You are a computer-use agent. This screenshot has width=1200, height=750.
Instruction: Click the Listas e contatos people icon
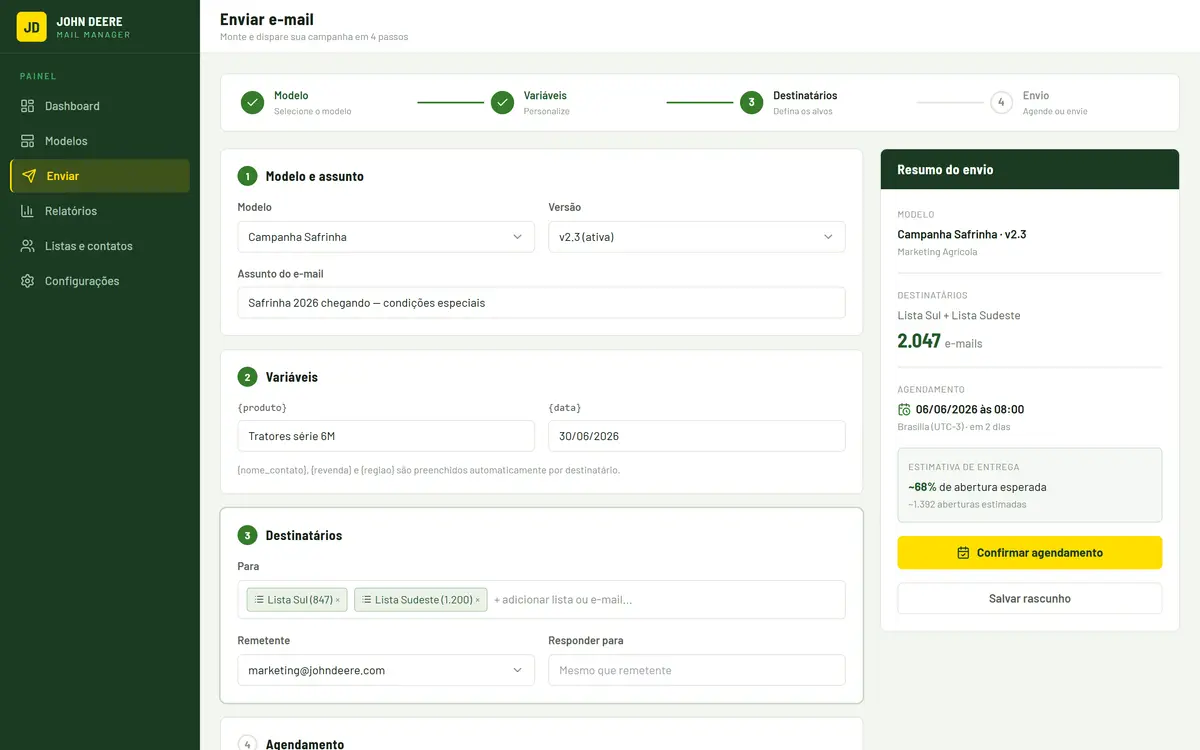[28, 246]
